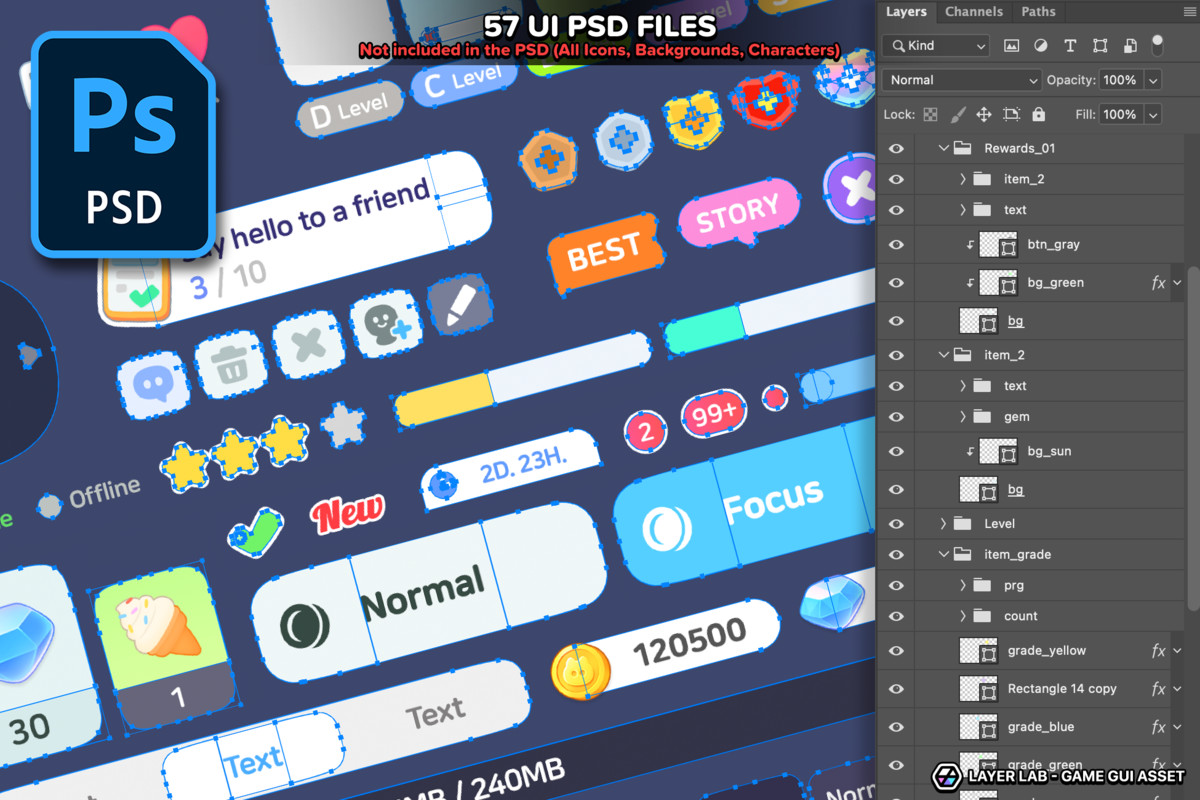Toggle the layer filtering on/off switch
Image resolution: width=1200 pixels, height=800 pixels.
coord(1157,46)
